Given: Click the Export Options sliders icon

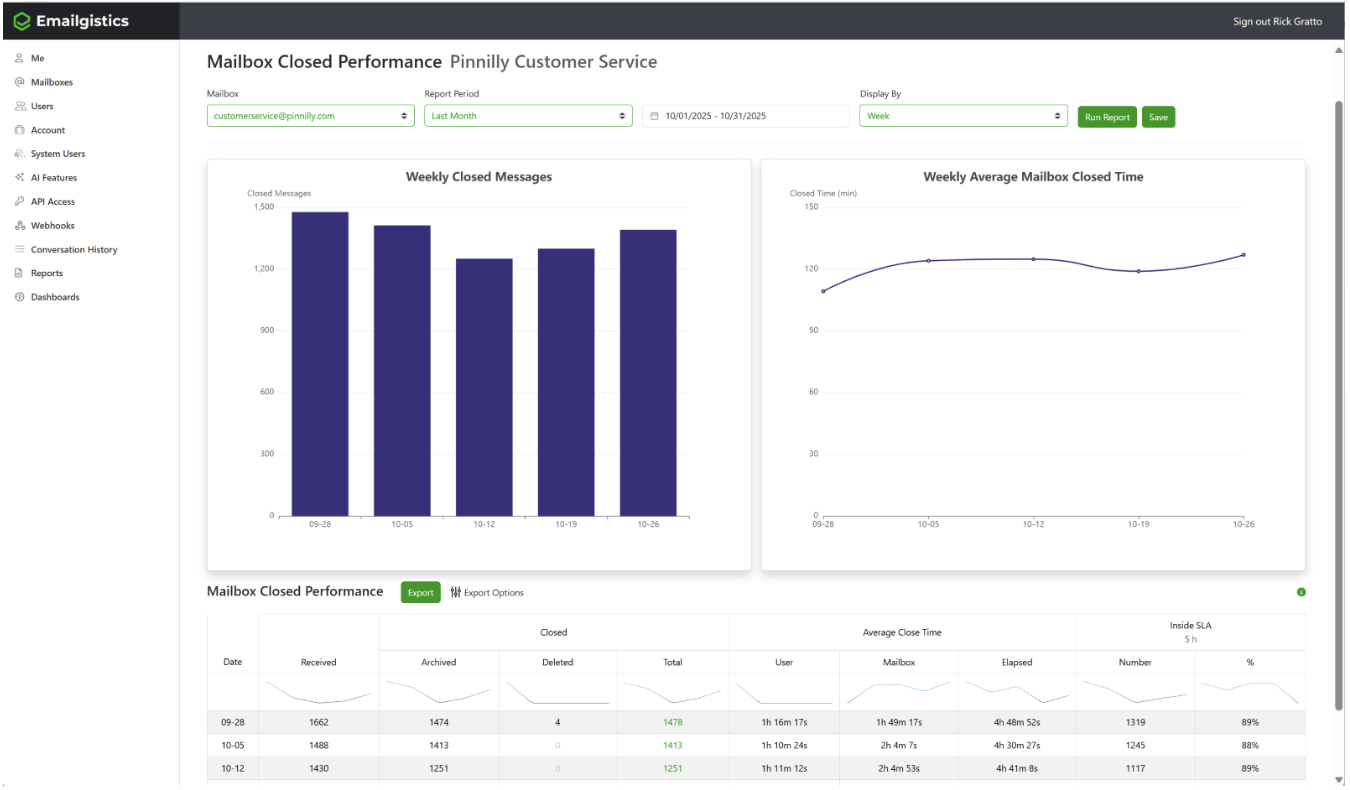Looking at the screenshot, I should [x=455, y=593].
